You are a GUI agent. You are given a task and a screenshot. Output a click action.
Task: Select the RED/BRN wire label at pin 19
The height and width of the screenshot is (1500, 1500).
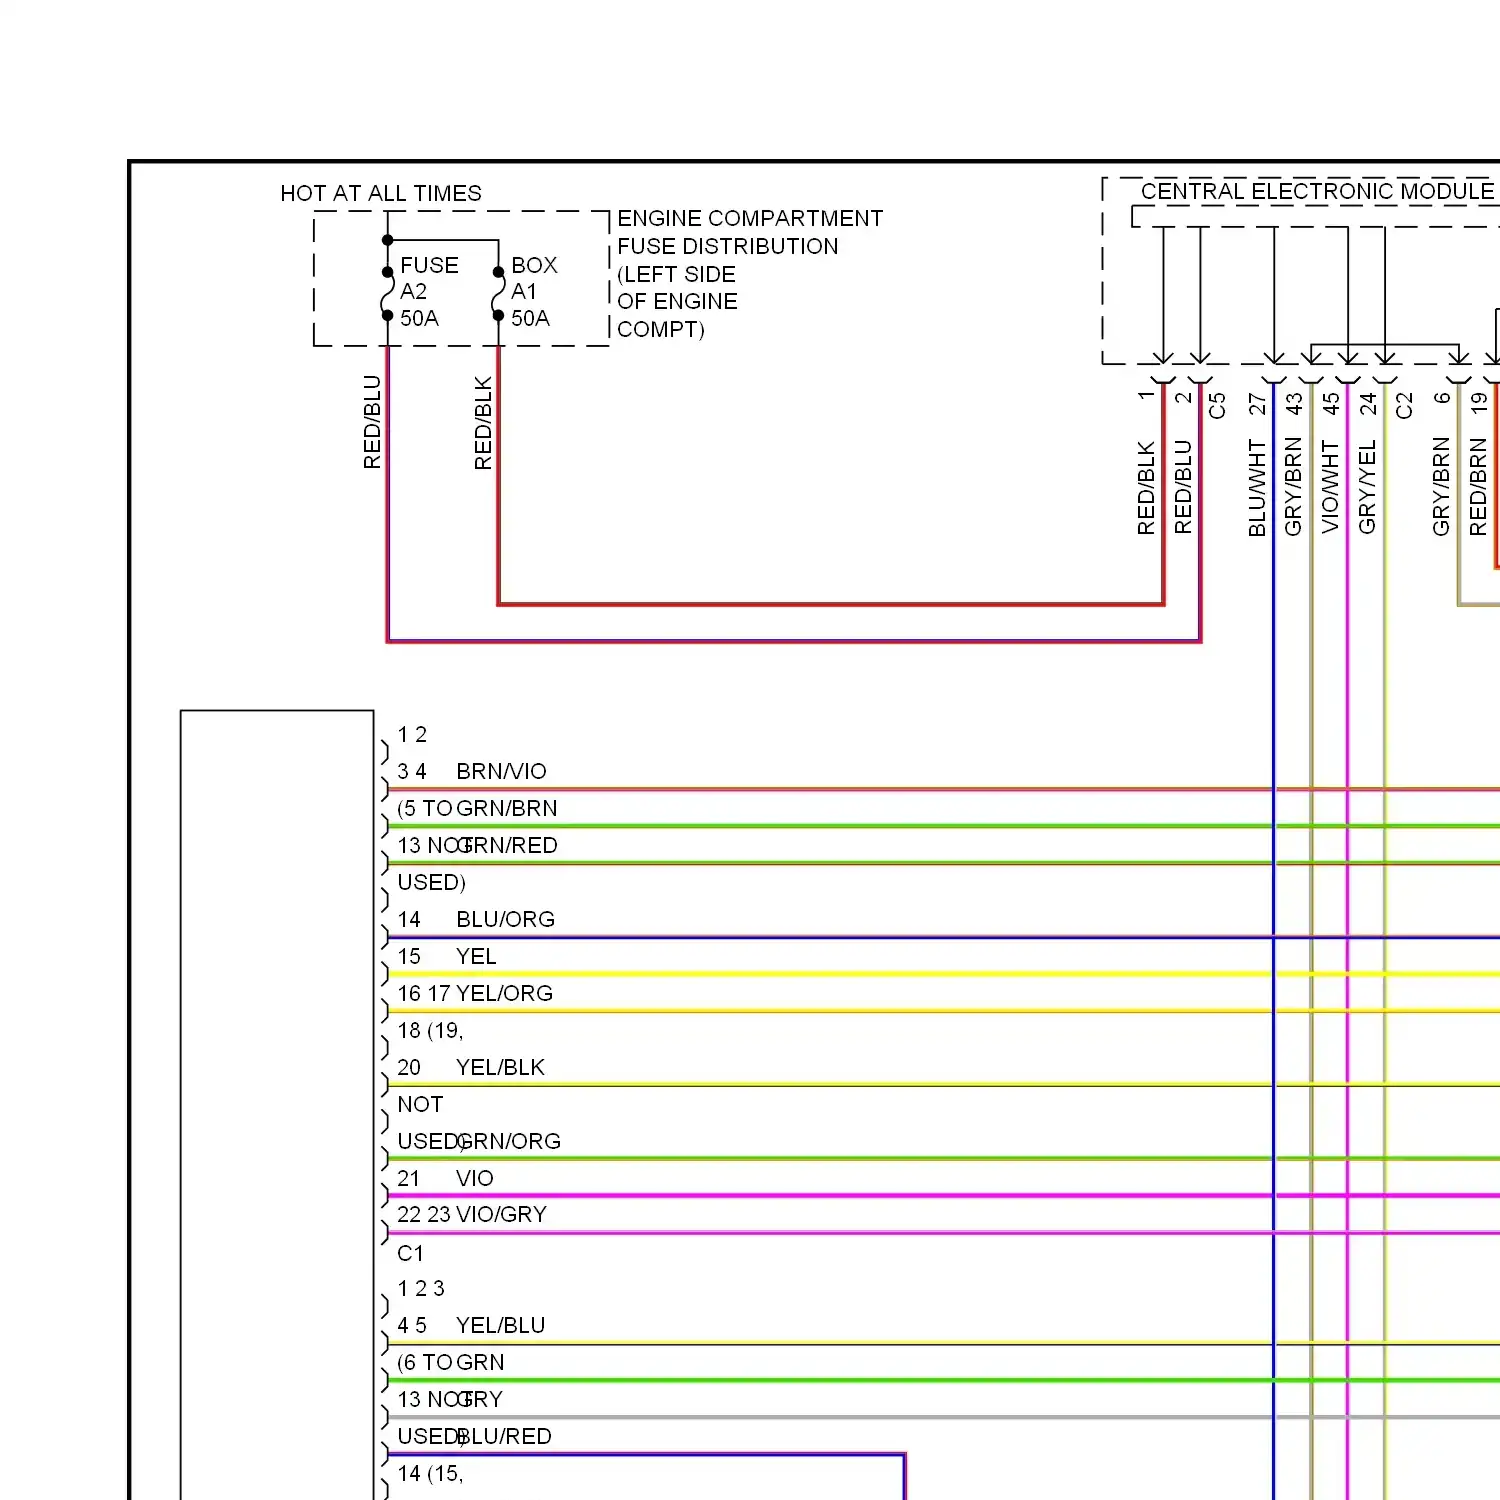tap(1478, 486)
